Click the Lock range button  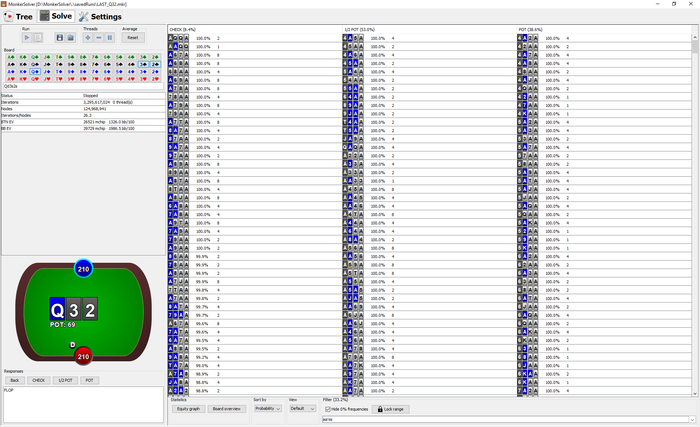click(391, 409)
